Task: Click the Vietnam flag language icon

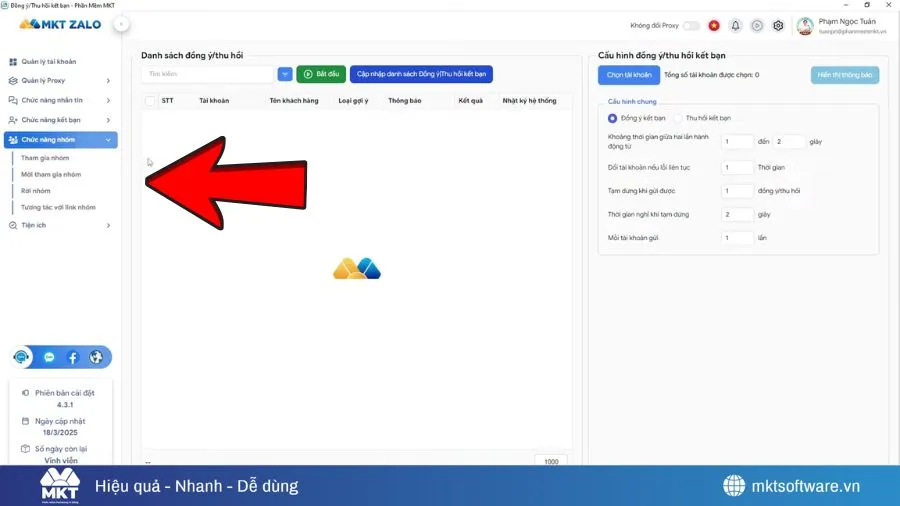Action: click(714, 26)
